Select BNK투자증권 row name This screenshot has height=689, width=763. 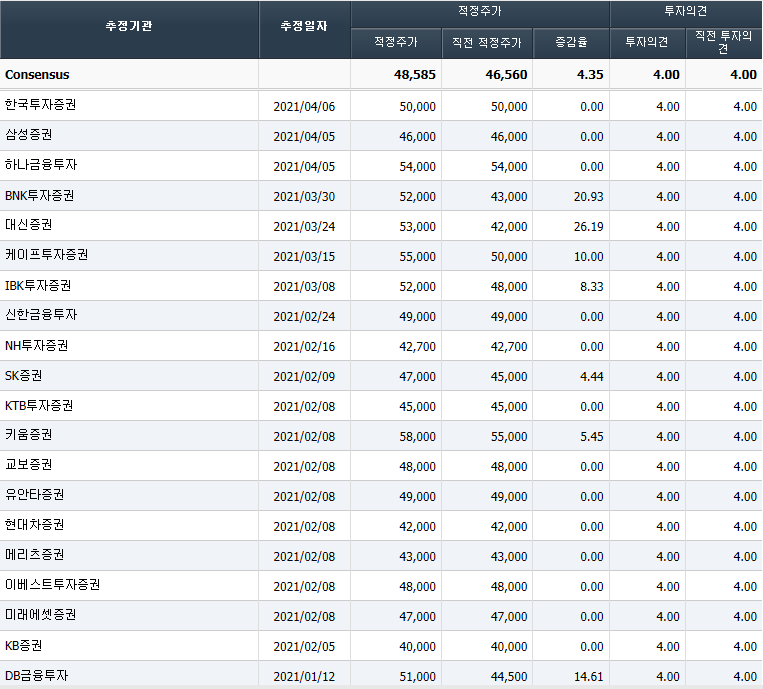pyautogui.click(x=39, y=195)
